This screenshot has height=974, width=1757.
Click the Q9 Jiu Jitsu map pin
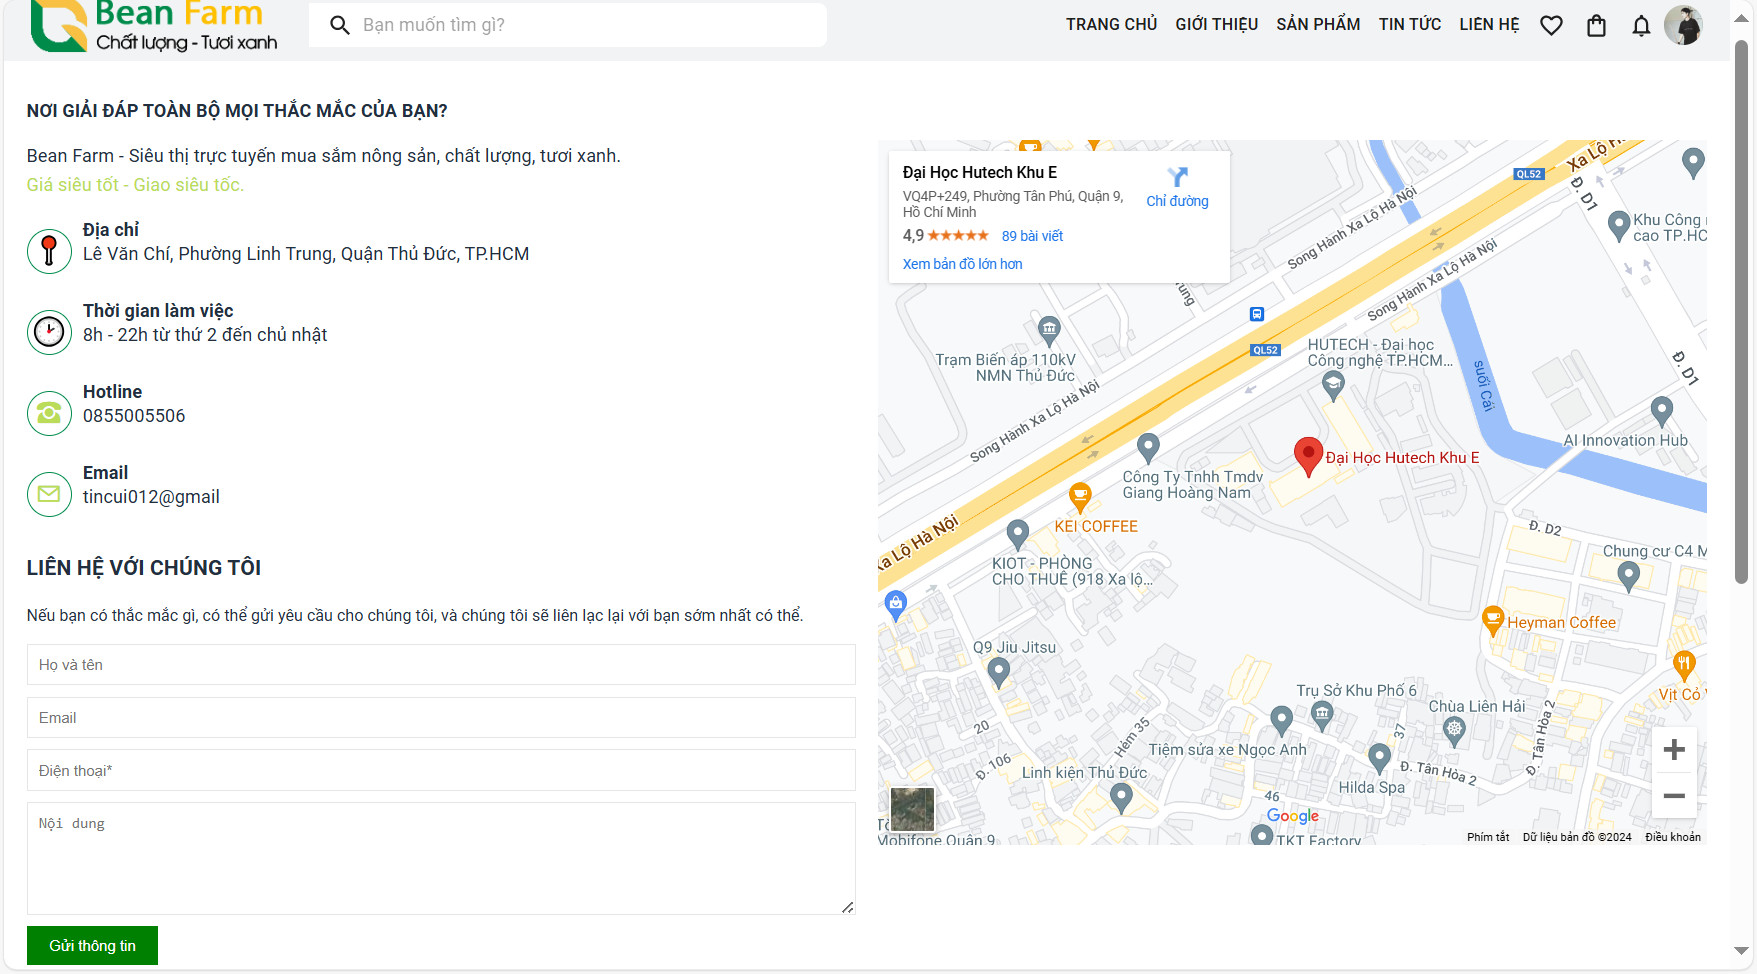998,673
